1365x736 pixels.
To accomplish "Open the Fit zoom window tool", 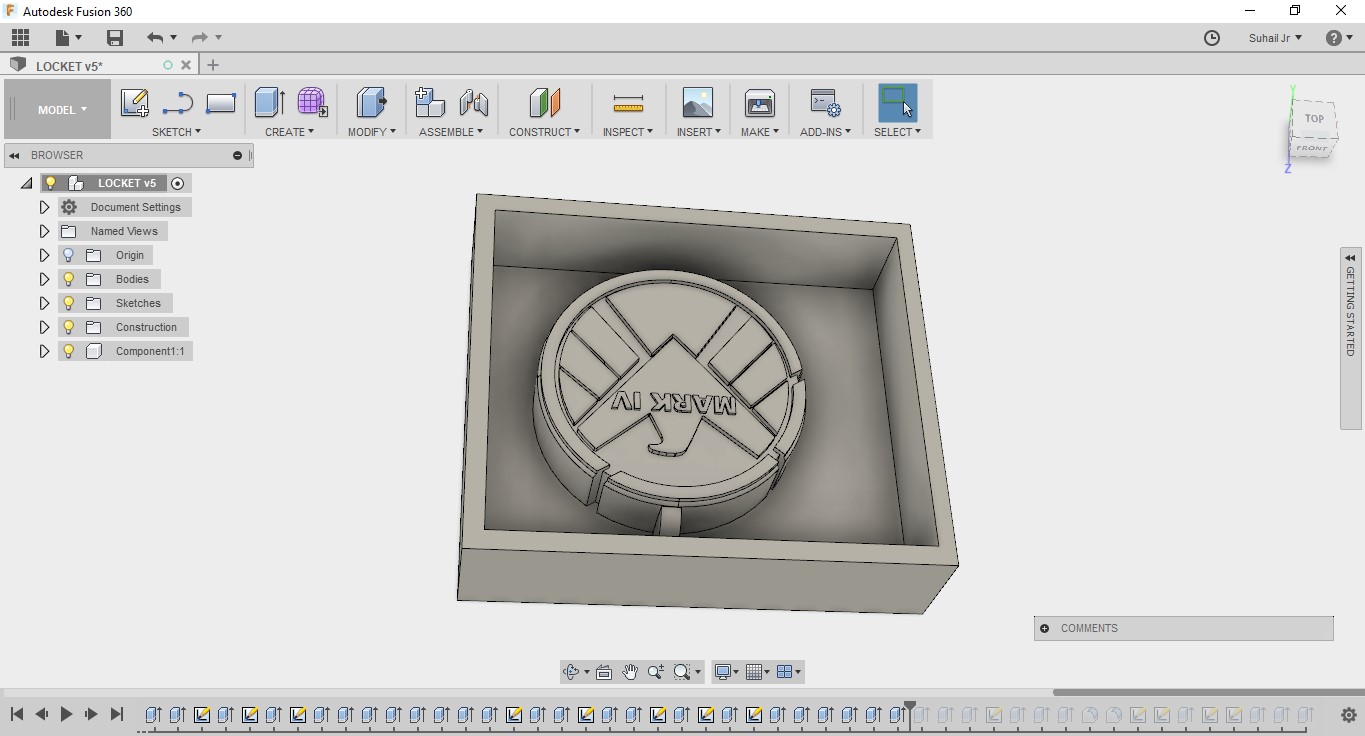I will click(x=683, y=672).
